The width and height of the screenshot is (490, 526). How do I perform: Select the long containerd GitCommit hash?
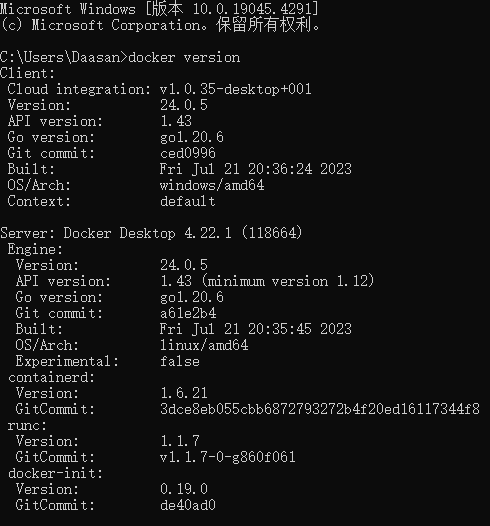click(x=320, y=409)
